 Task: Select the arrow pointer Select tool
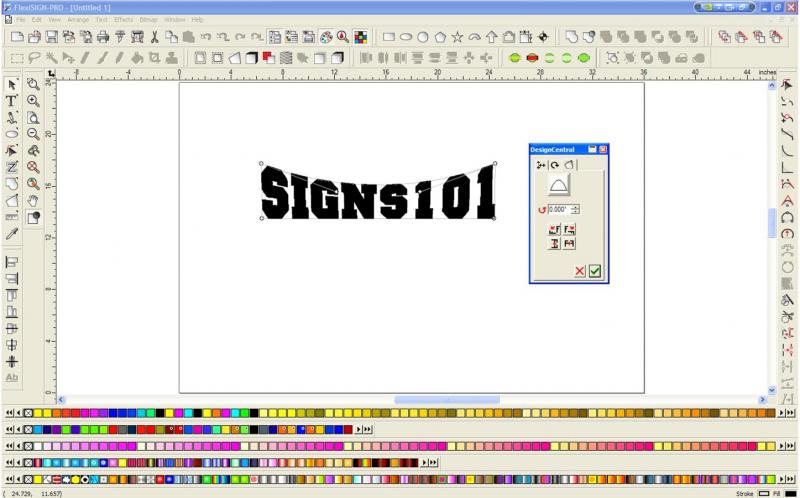pyautogui.click(x=12, y=84)
